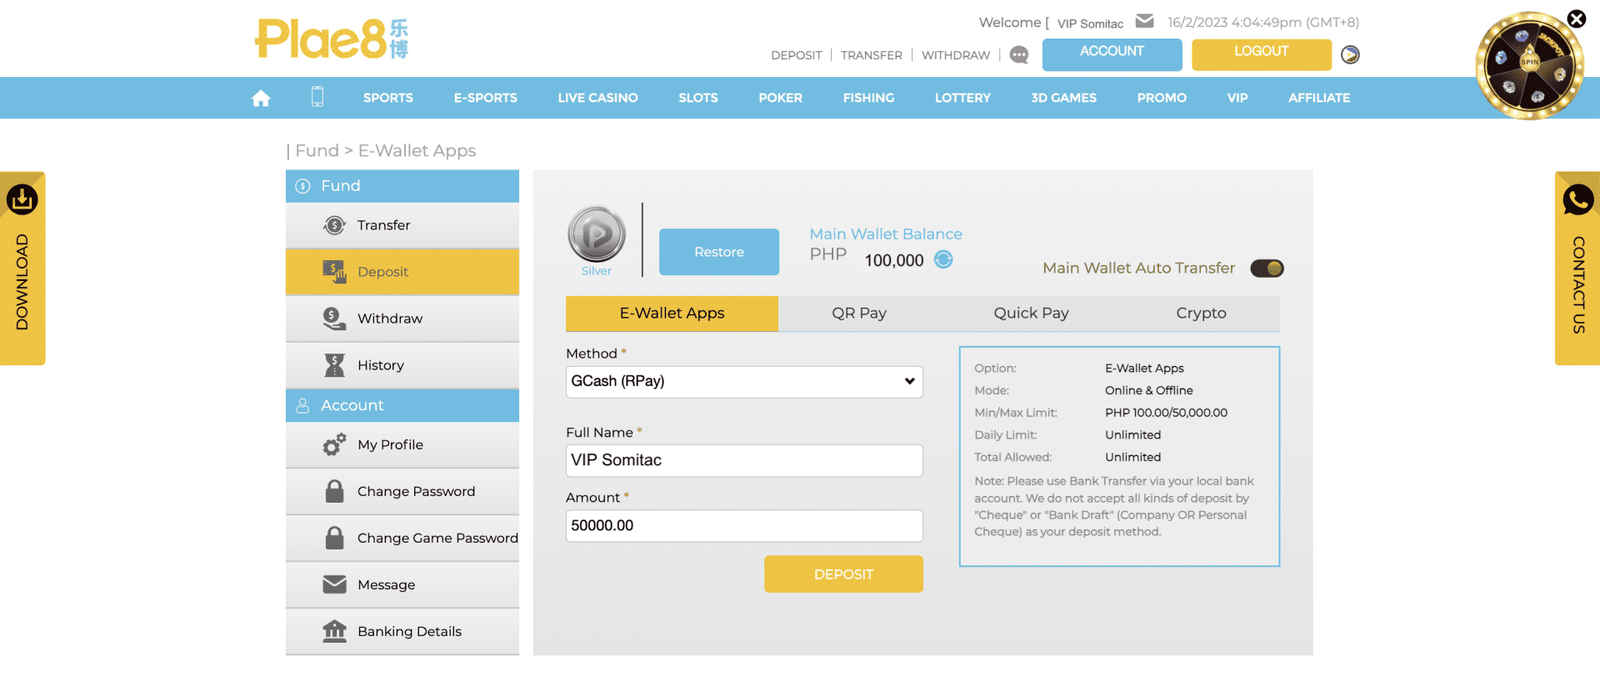This screenshot has height=683, width=1600.
Task: Select Deposit in the Fund sidebar
Action: 402,272
